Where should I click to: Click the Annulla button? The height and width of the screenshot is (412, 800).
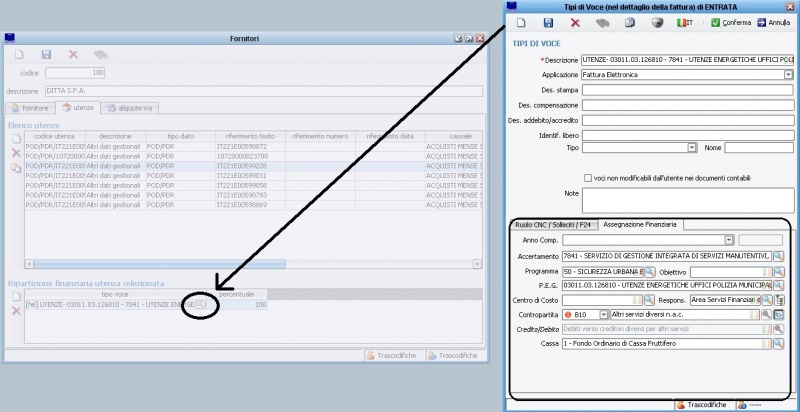[774, 23]
